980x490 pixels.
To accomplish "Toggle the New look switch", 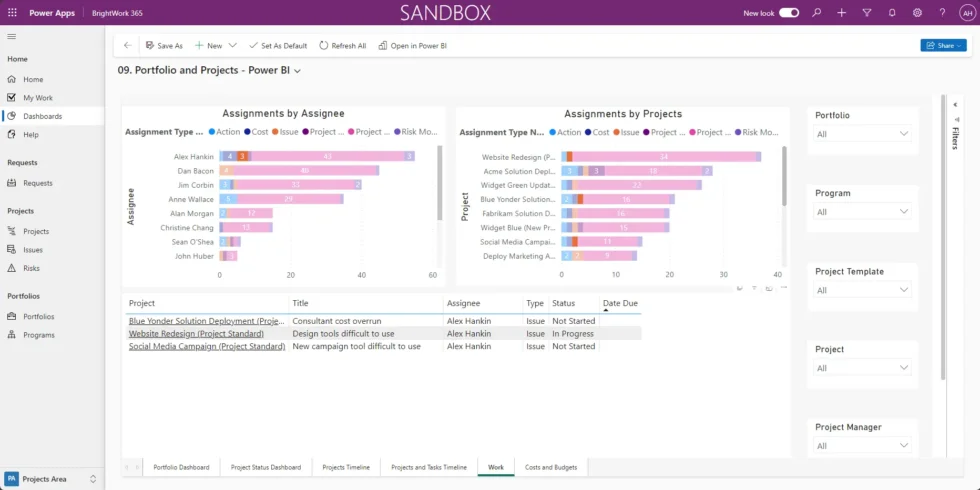I will coord(789,13).
